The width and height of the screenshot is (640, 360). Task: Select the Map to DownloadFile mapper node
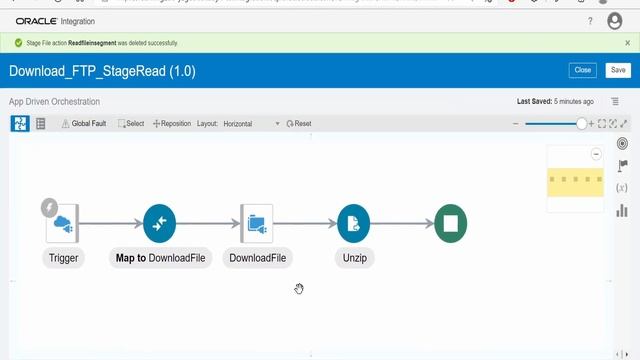point(160,223)
